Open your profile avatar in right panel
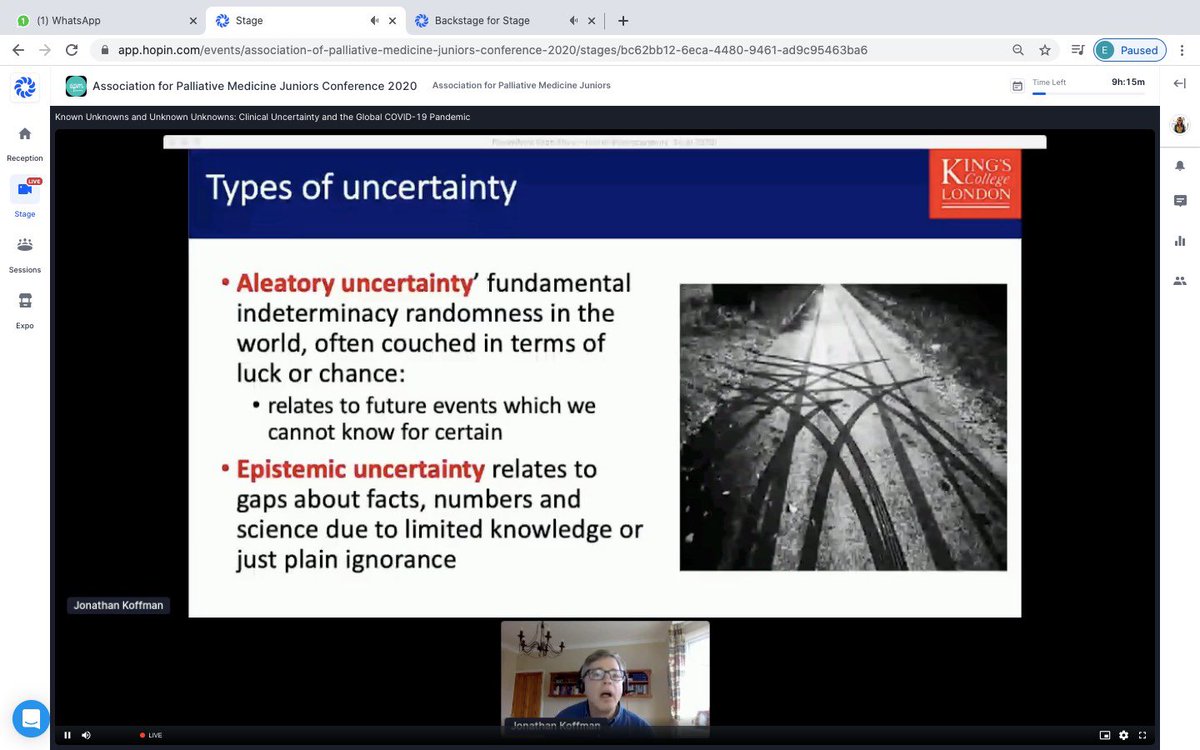Image resolution: width=1200 pixels, height=750 pixels. [1180, 125]
